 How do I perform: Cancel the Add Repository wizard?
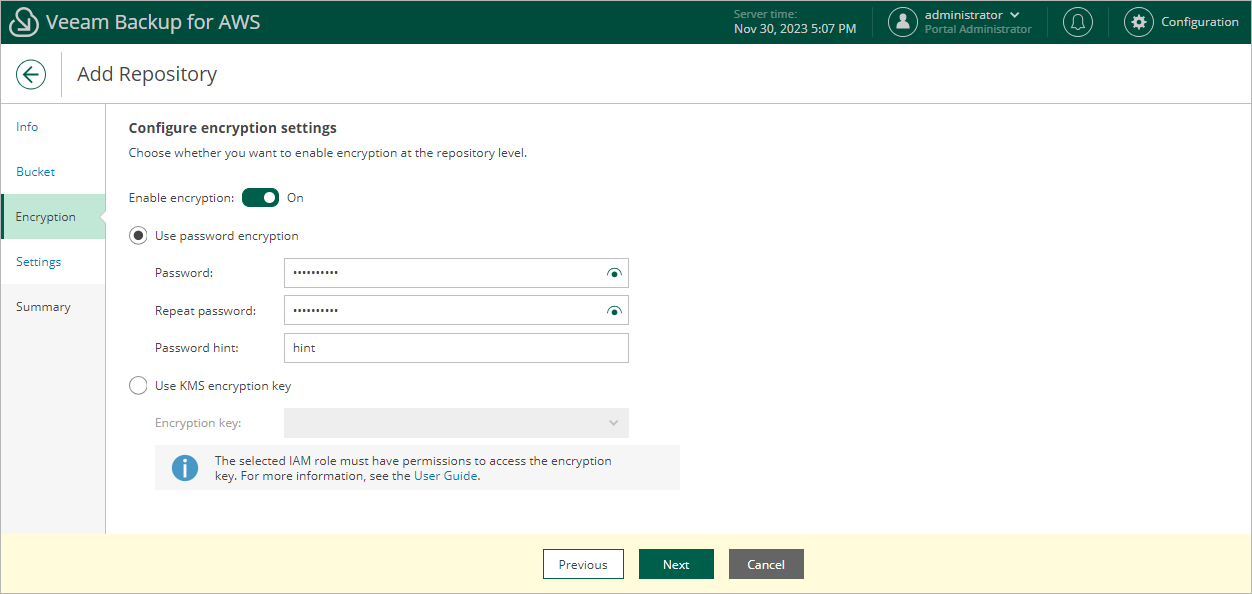(766, 564)
